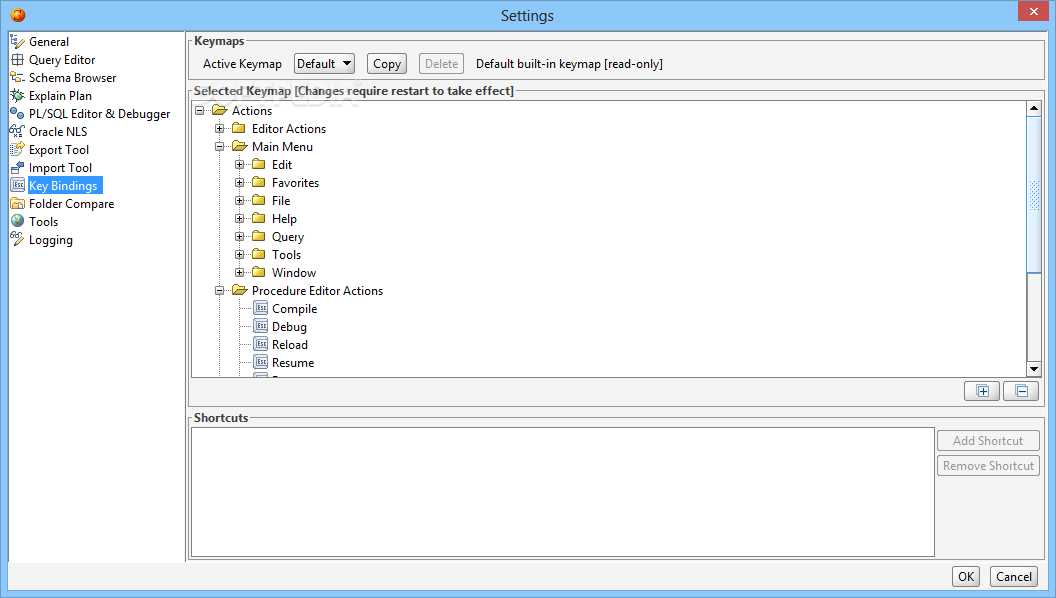The image size is (1056, 598).
Task: Expand all tree nodes button
Action: point(982,391)
